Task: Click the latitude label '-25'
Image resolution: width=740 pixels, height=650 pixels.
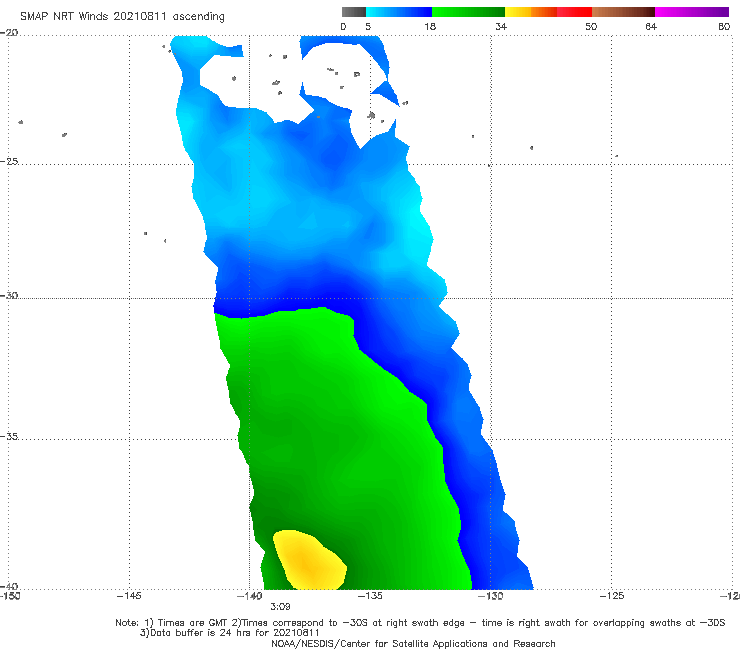Action: pos(9,161)
